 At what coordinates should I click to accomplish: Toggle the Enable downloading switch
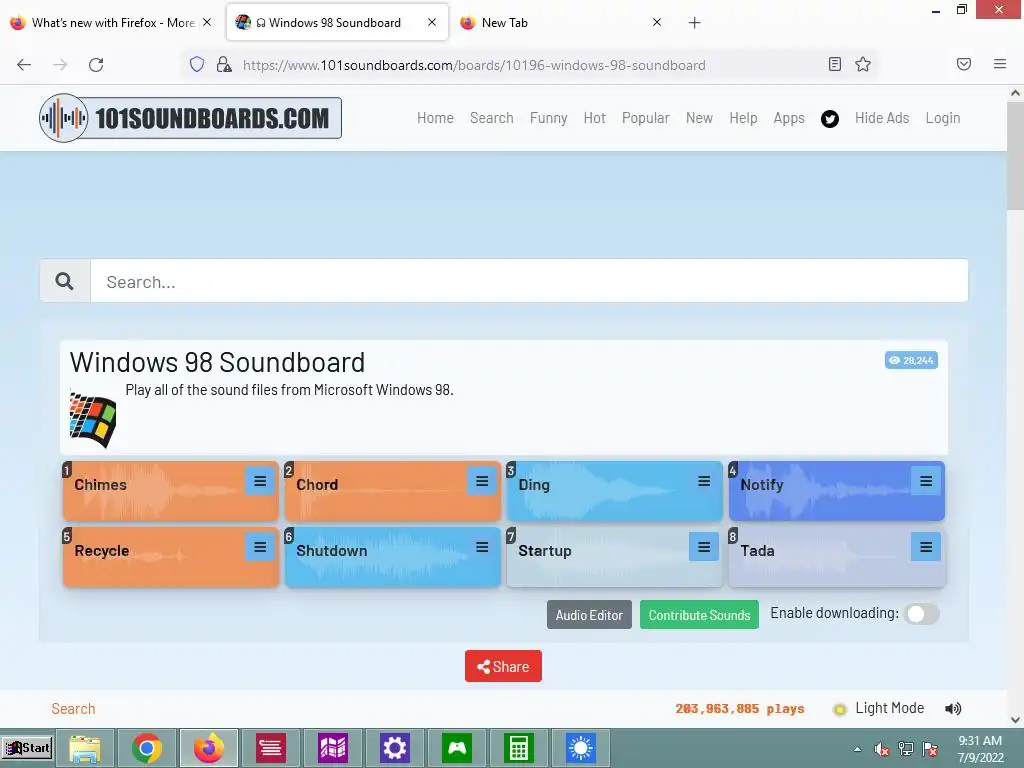[x=921, y=614]
